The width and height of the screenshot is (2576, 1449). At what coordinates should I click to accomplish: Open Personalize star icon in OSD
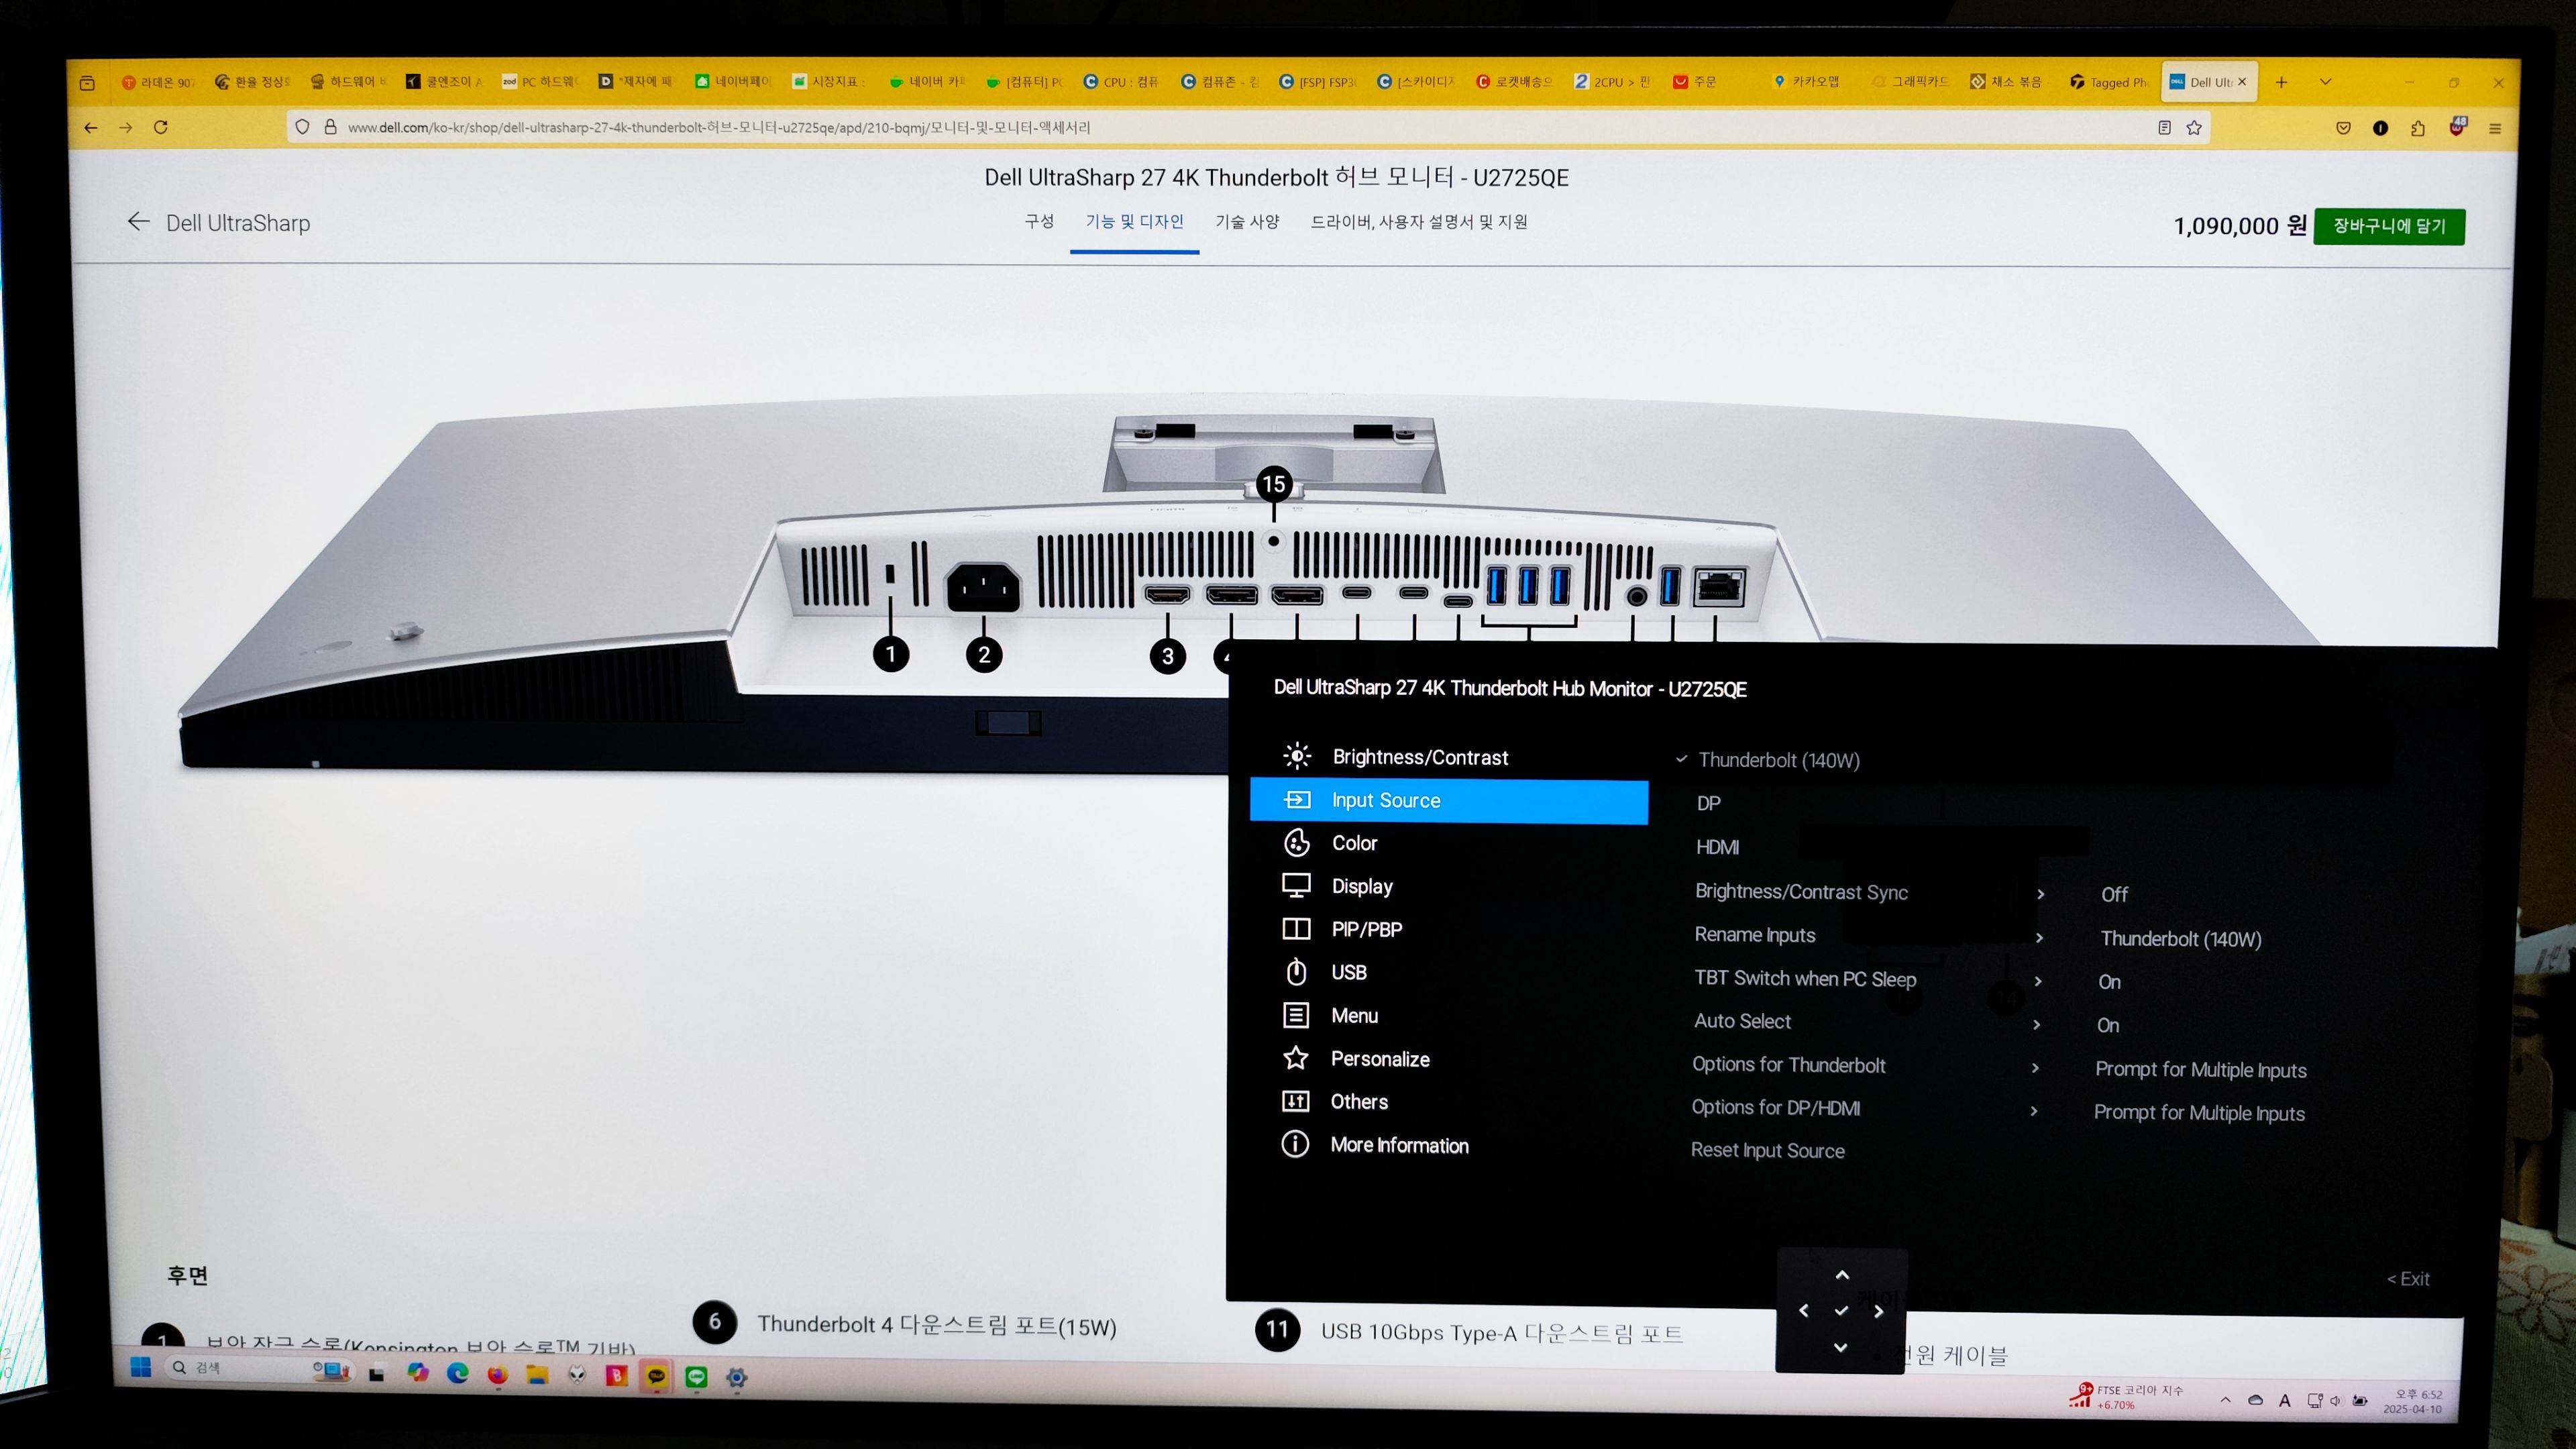click(1296, 1058)
